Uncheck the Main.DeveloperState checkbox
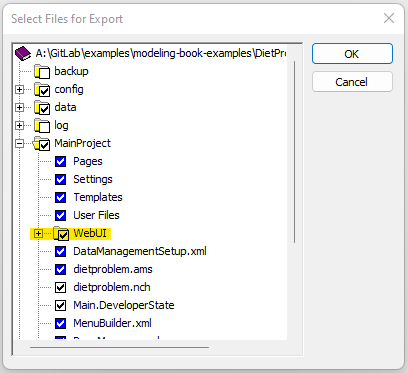408x373 pixels. pyautogui.click(x=60, y=305)
